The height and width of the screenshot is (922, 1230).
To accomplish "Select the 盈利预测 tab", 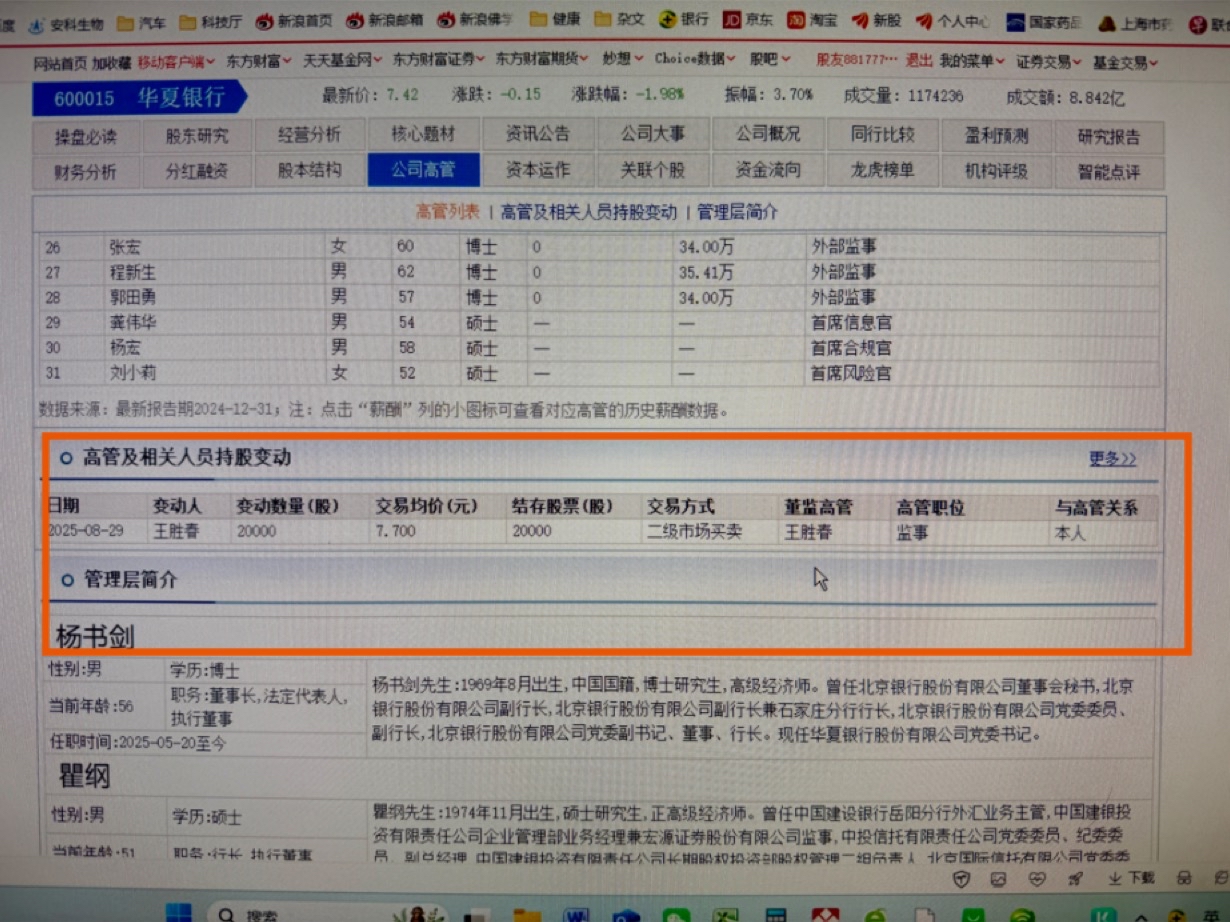I will point(996,135).
